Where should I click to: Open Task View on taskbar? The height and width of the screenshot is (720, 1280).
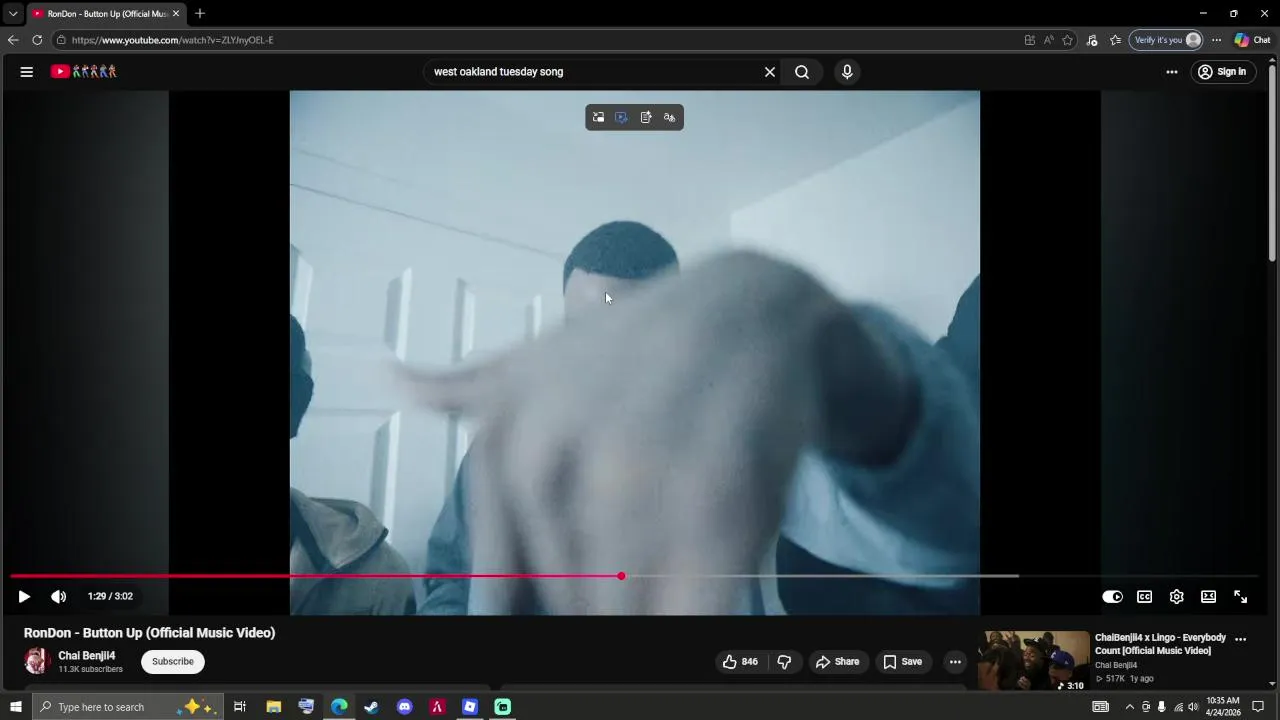tap(240, 707)
